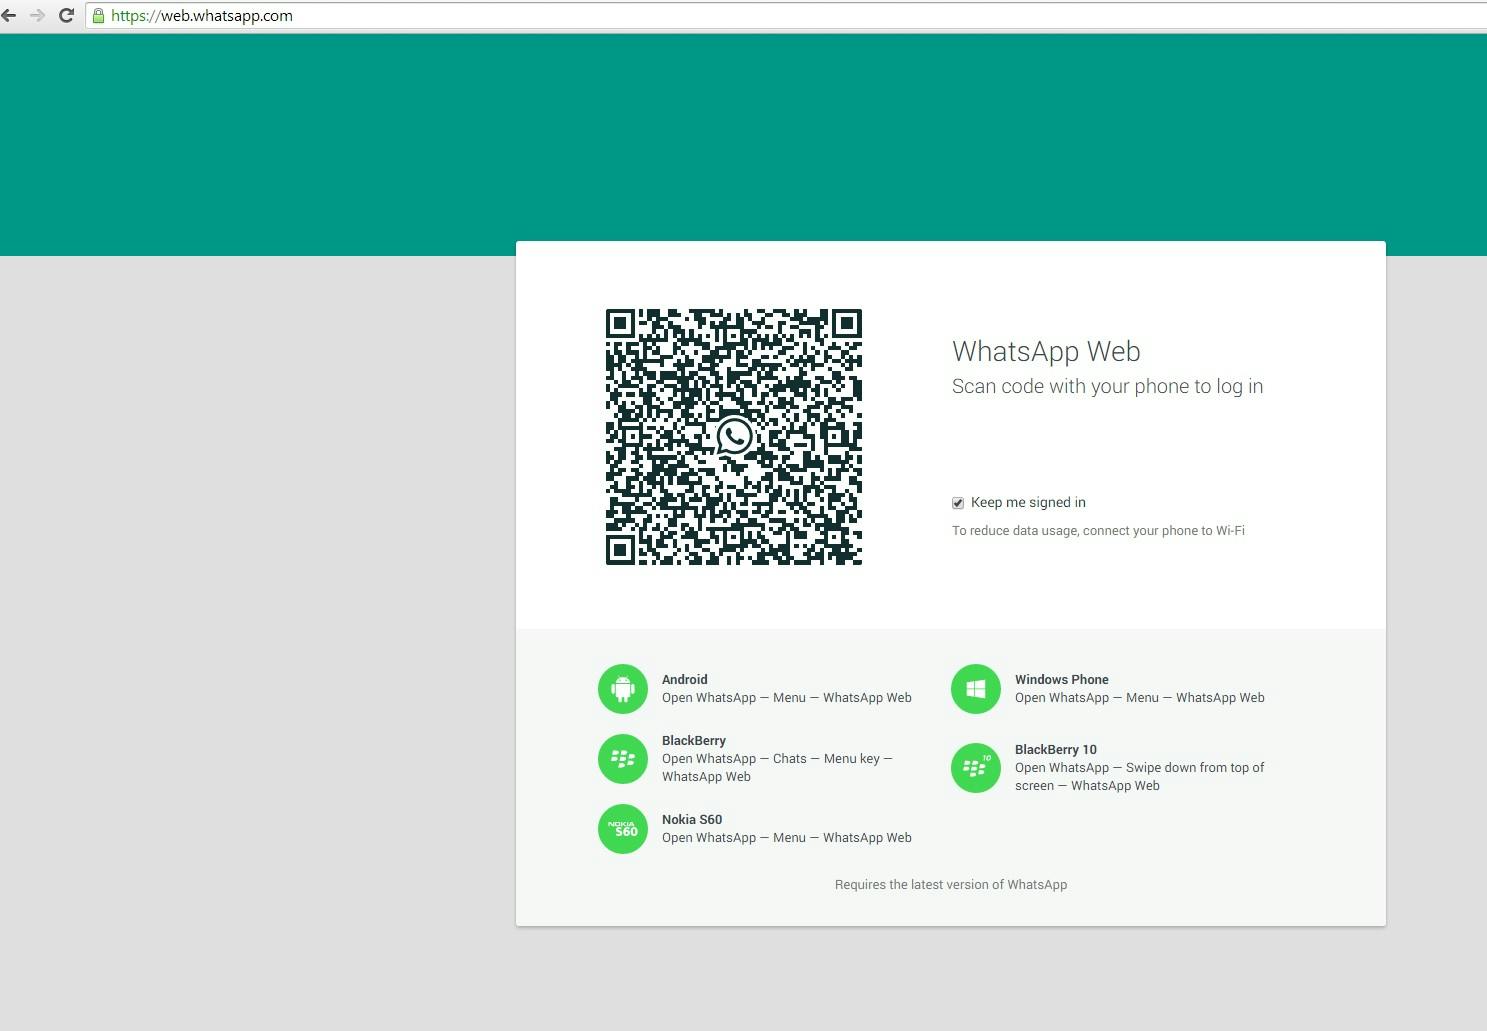Click the Android robot icon

[x=623, y=689]
